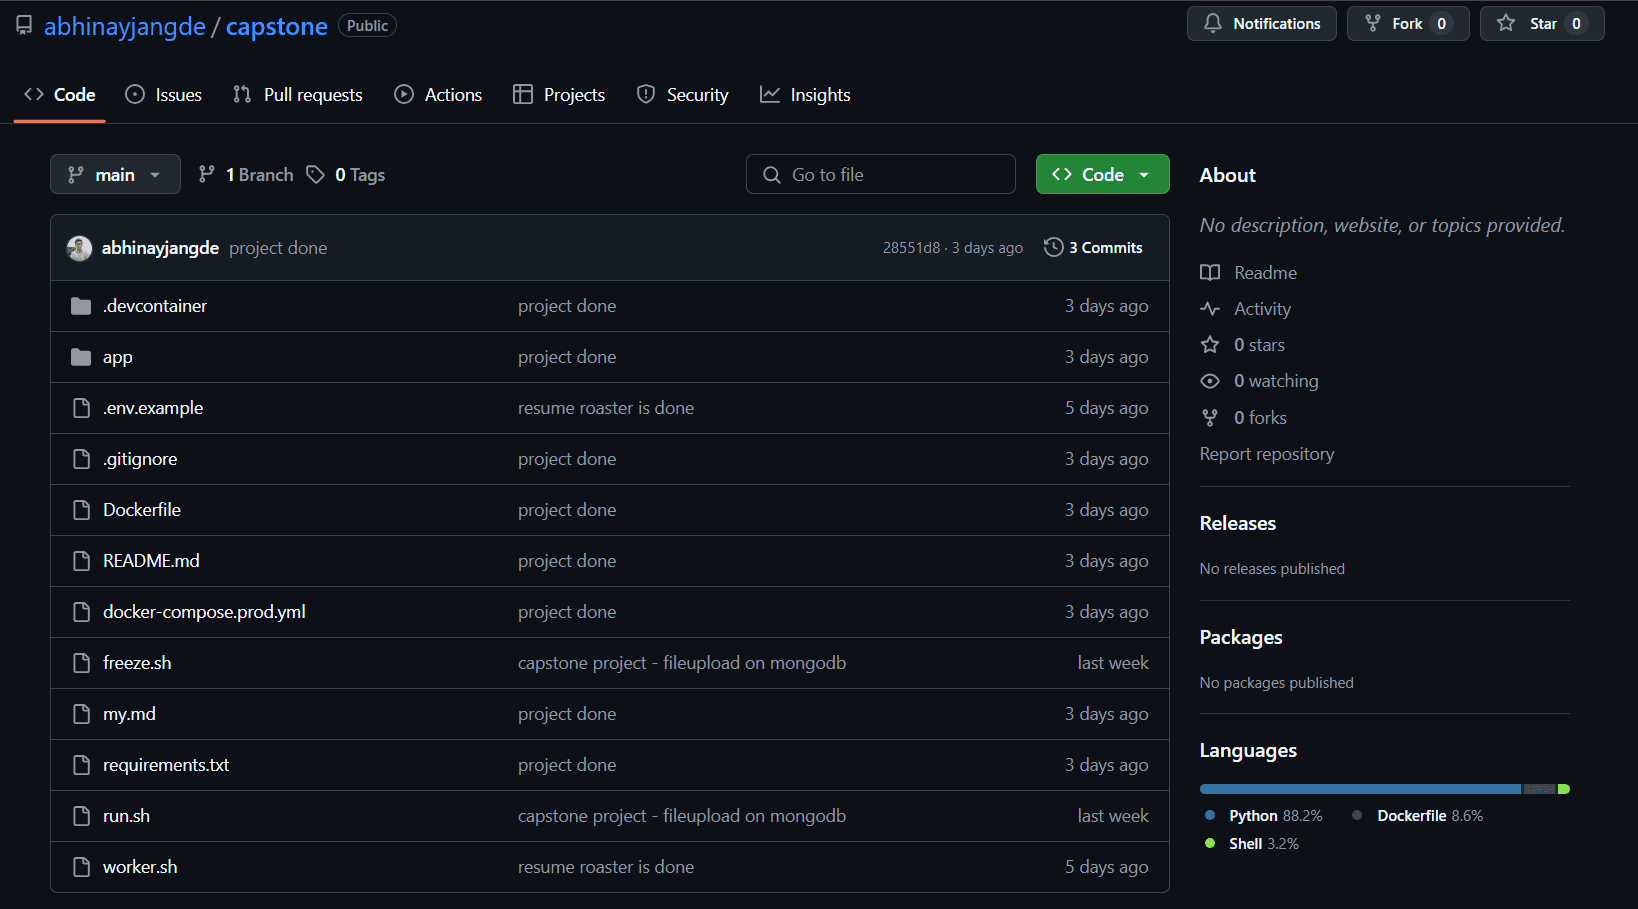
Task: Switch to the Issues tab
Action: point(164,95)
